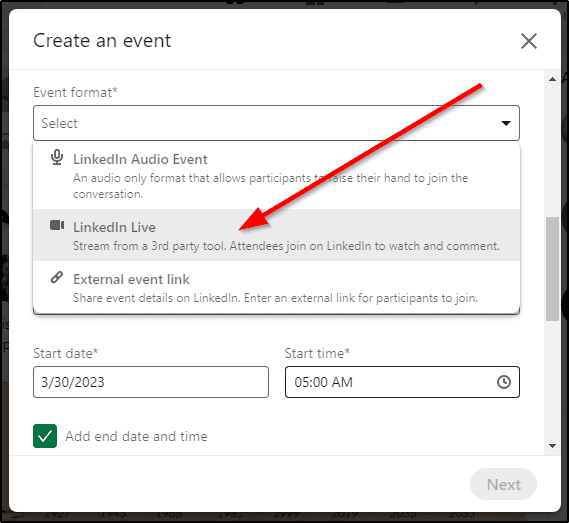This screenshot has width=569, height=523.
Task: Click the dialog's vertical scrollbar thumb
Action: [x=552, y=269]
